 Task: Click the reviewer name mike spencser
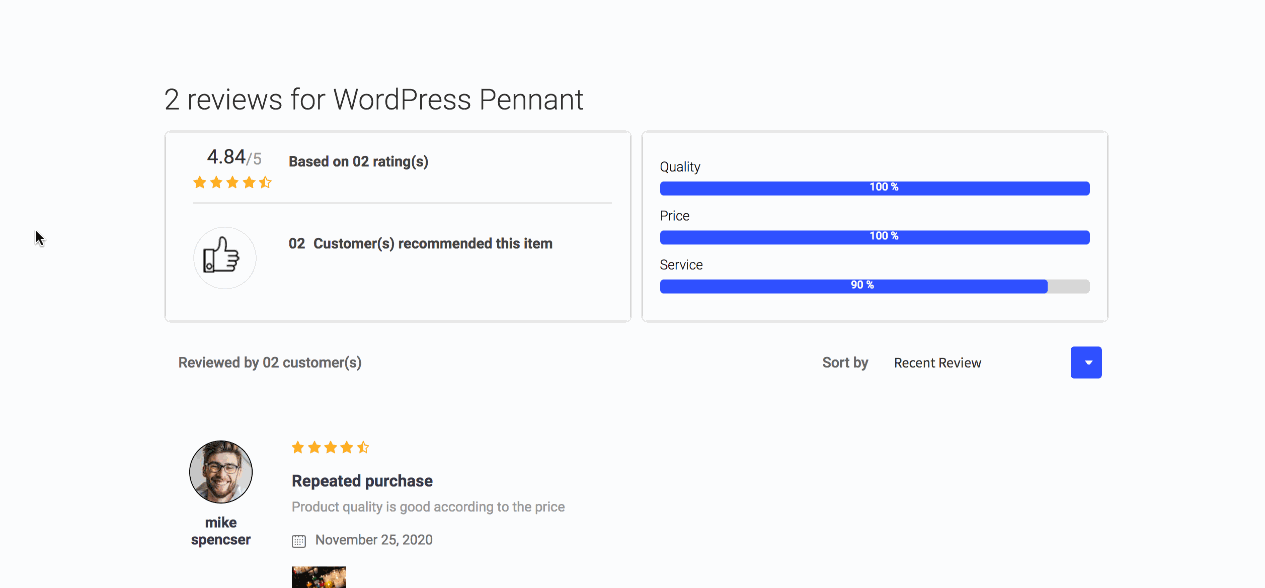tap(221, 531)
